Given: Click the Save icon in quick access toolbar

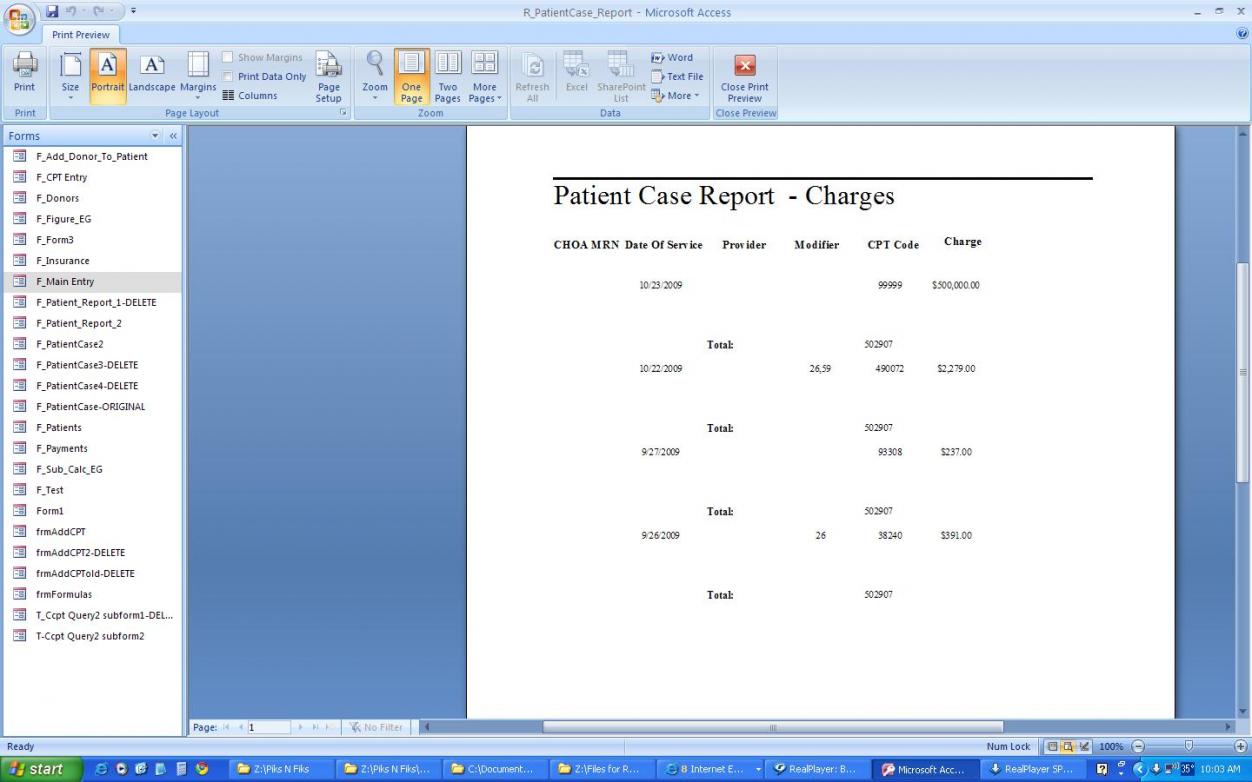Looking at the screenshot, I should [52, 12].
